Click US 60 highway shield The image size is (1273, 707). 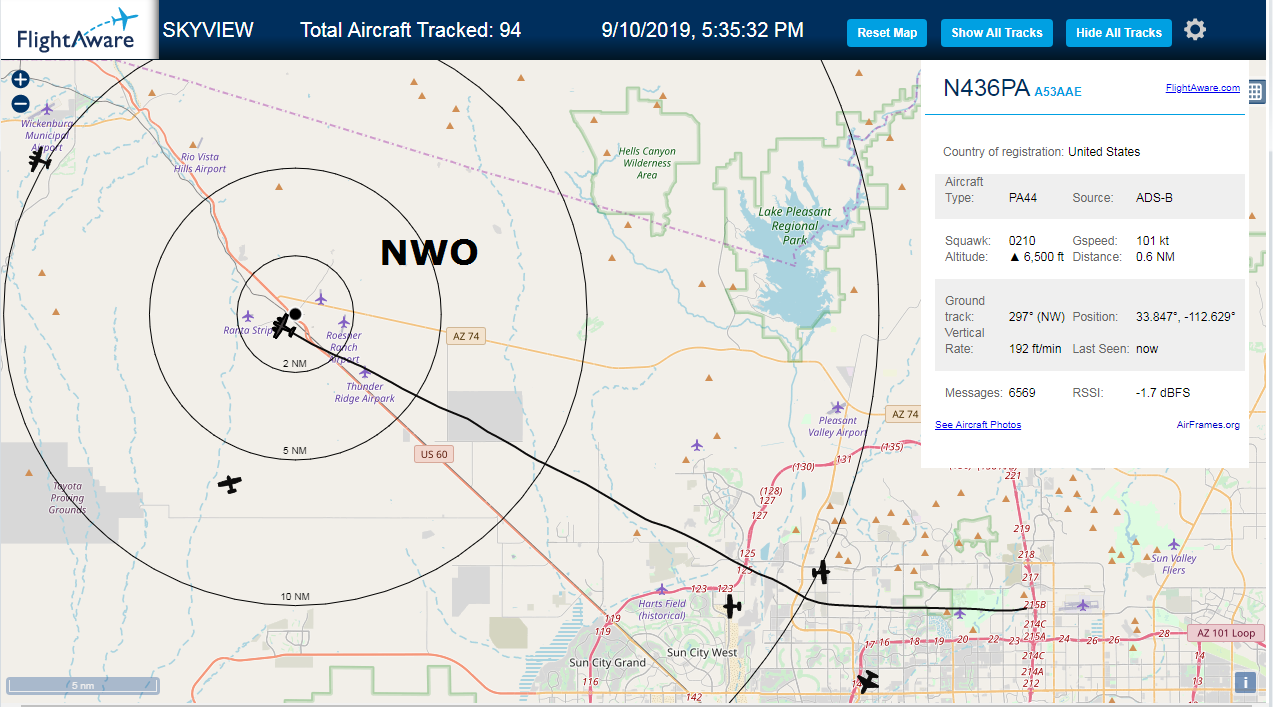[x=434, y=454]
